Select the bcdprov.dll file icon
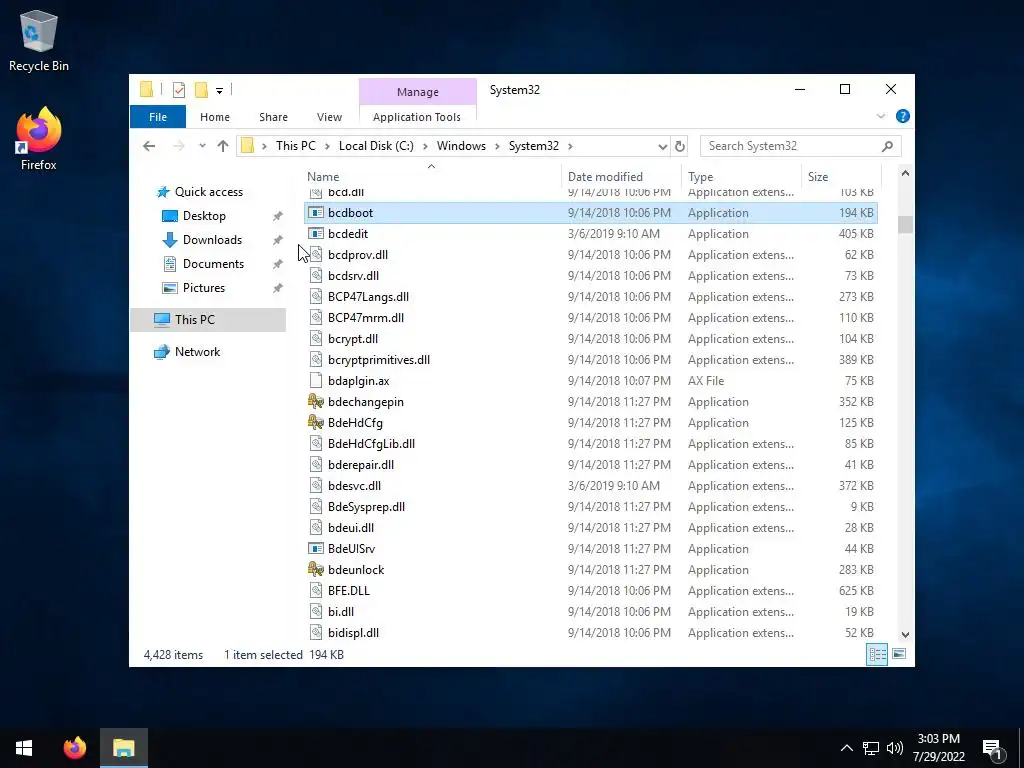 (316, 255)
